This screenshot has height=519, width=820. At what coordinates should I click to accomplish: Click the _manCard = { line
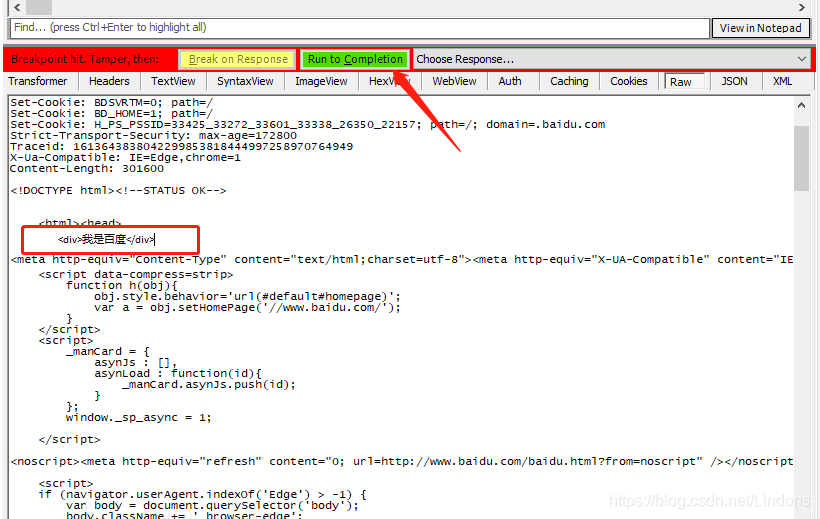[108, 352]
